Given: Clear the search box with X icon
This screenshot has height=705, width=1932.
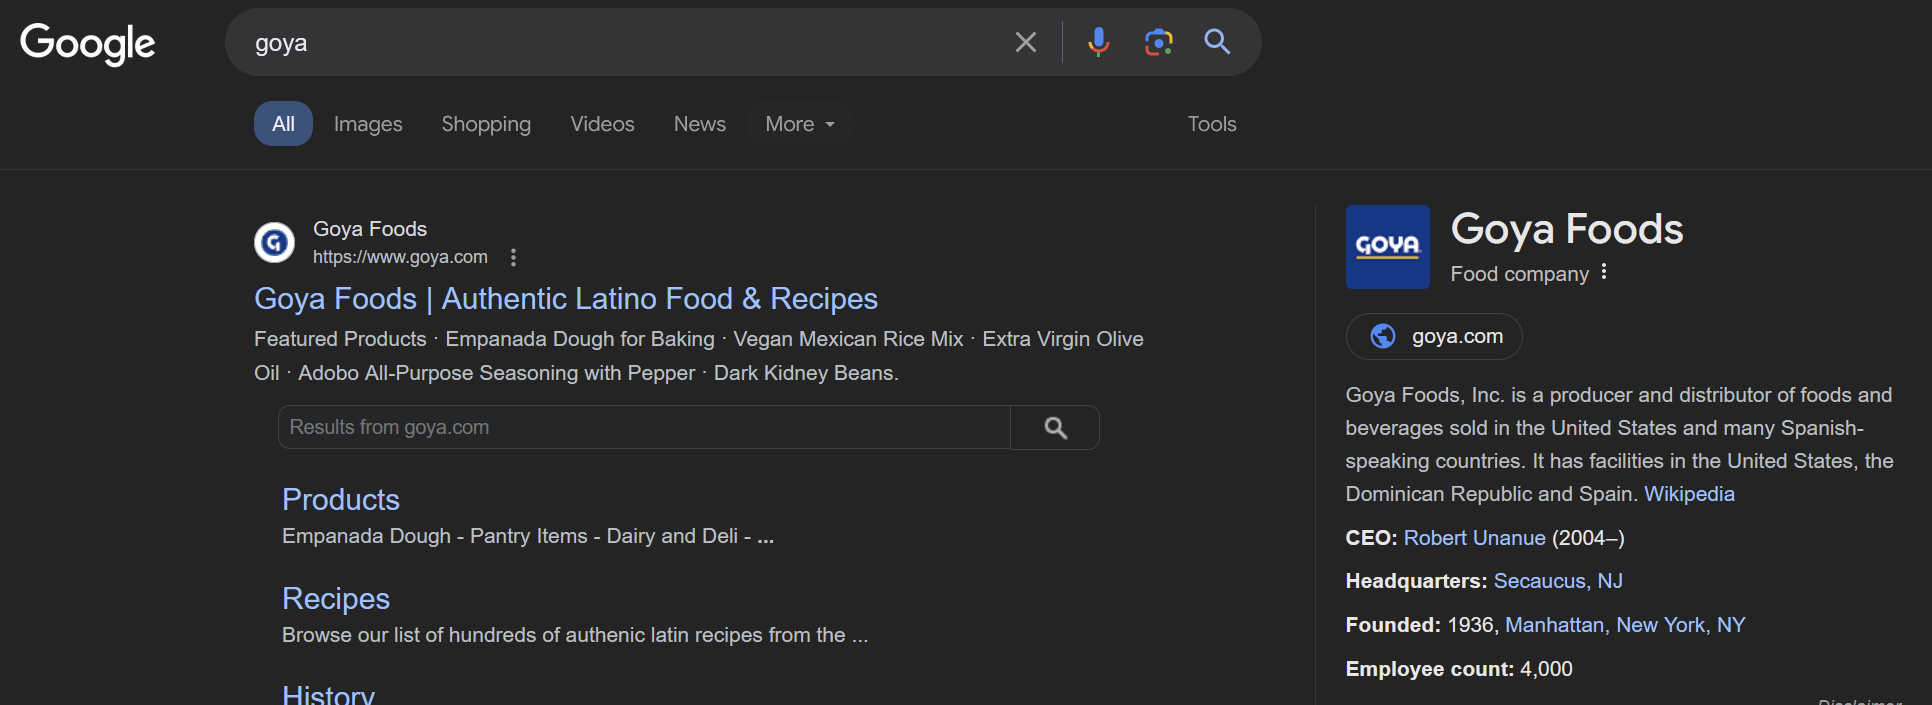Looking at the screenshot, I should point(1026,42).
